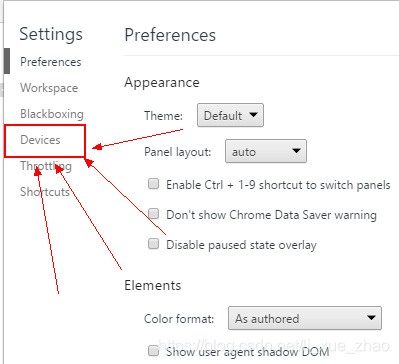Image resolution: width=399 pixels, height=364 pixels.
Task: Show the Shortcuts settings page
Action: (x=45, y=192)
